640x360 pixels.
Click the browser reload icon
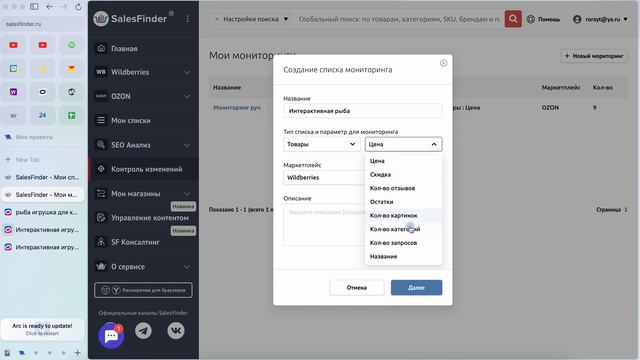(x=78, y=7)
